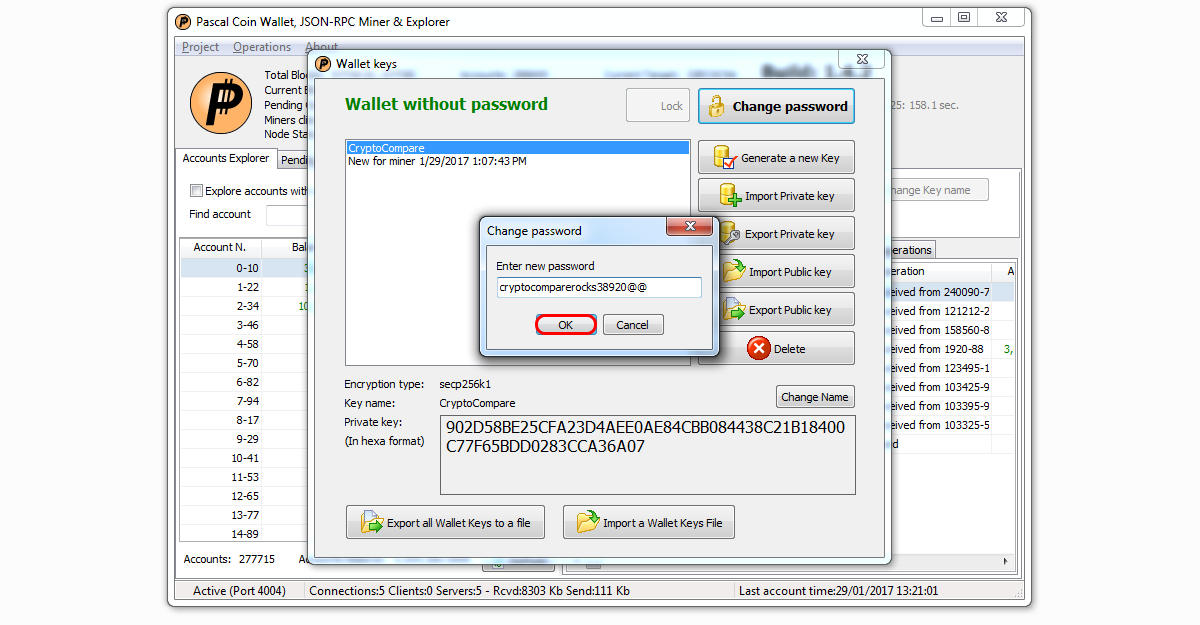Click the red Delete X icon

[x=759, y=348]
